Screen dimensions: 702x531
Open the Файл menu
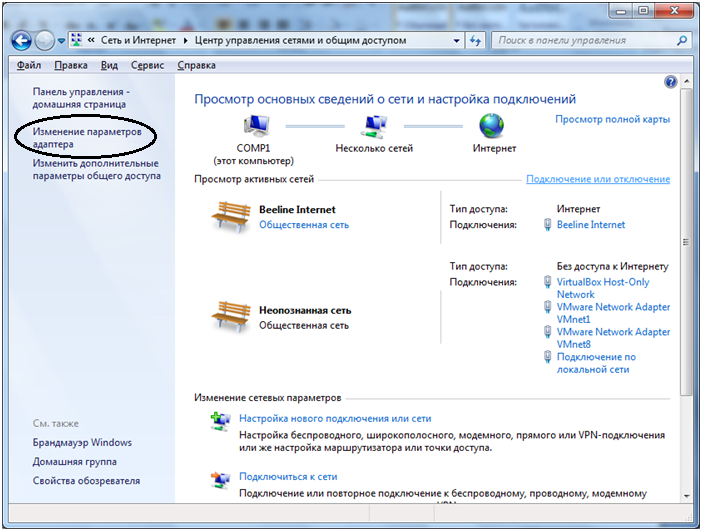[28, 65]
